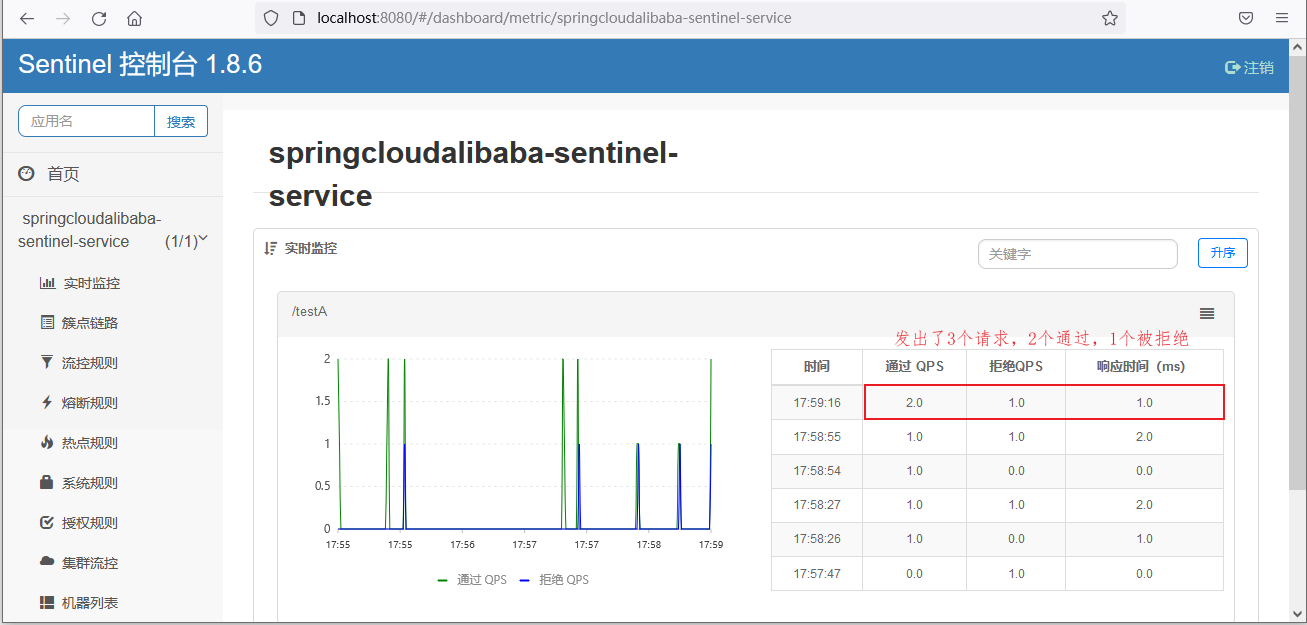Open 机器列表 in the sidebar

pyautogui.click(x=90, y=603)
